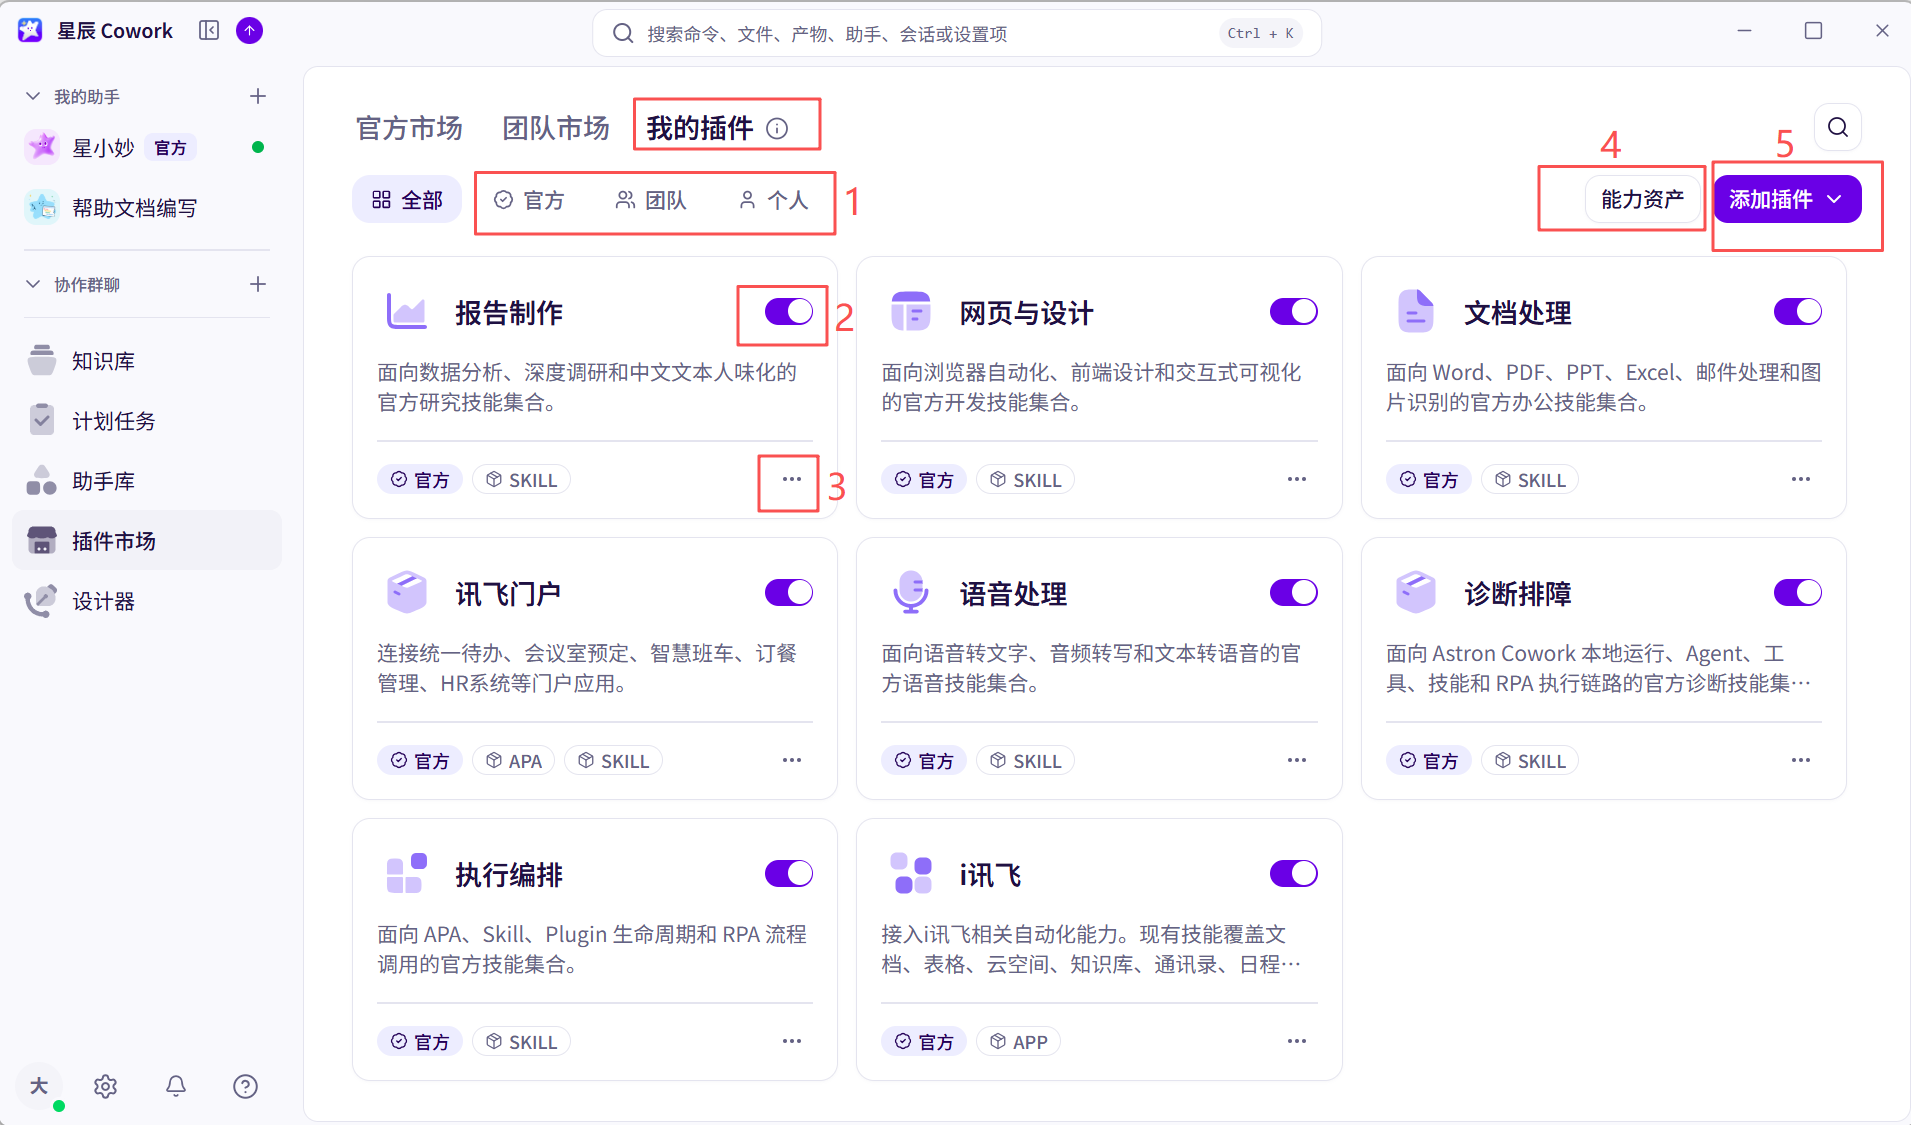
Task: Disable the 文档处理 plugin toggle
Action: pos(1798,312)
